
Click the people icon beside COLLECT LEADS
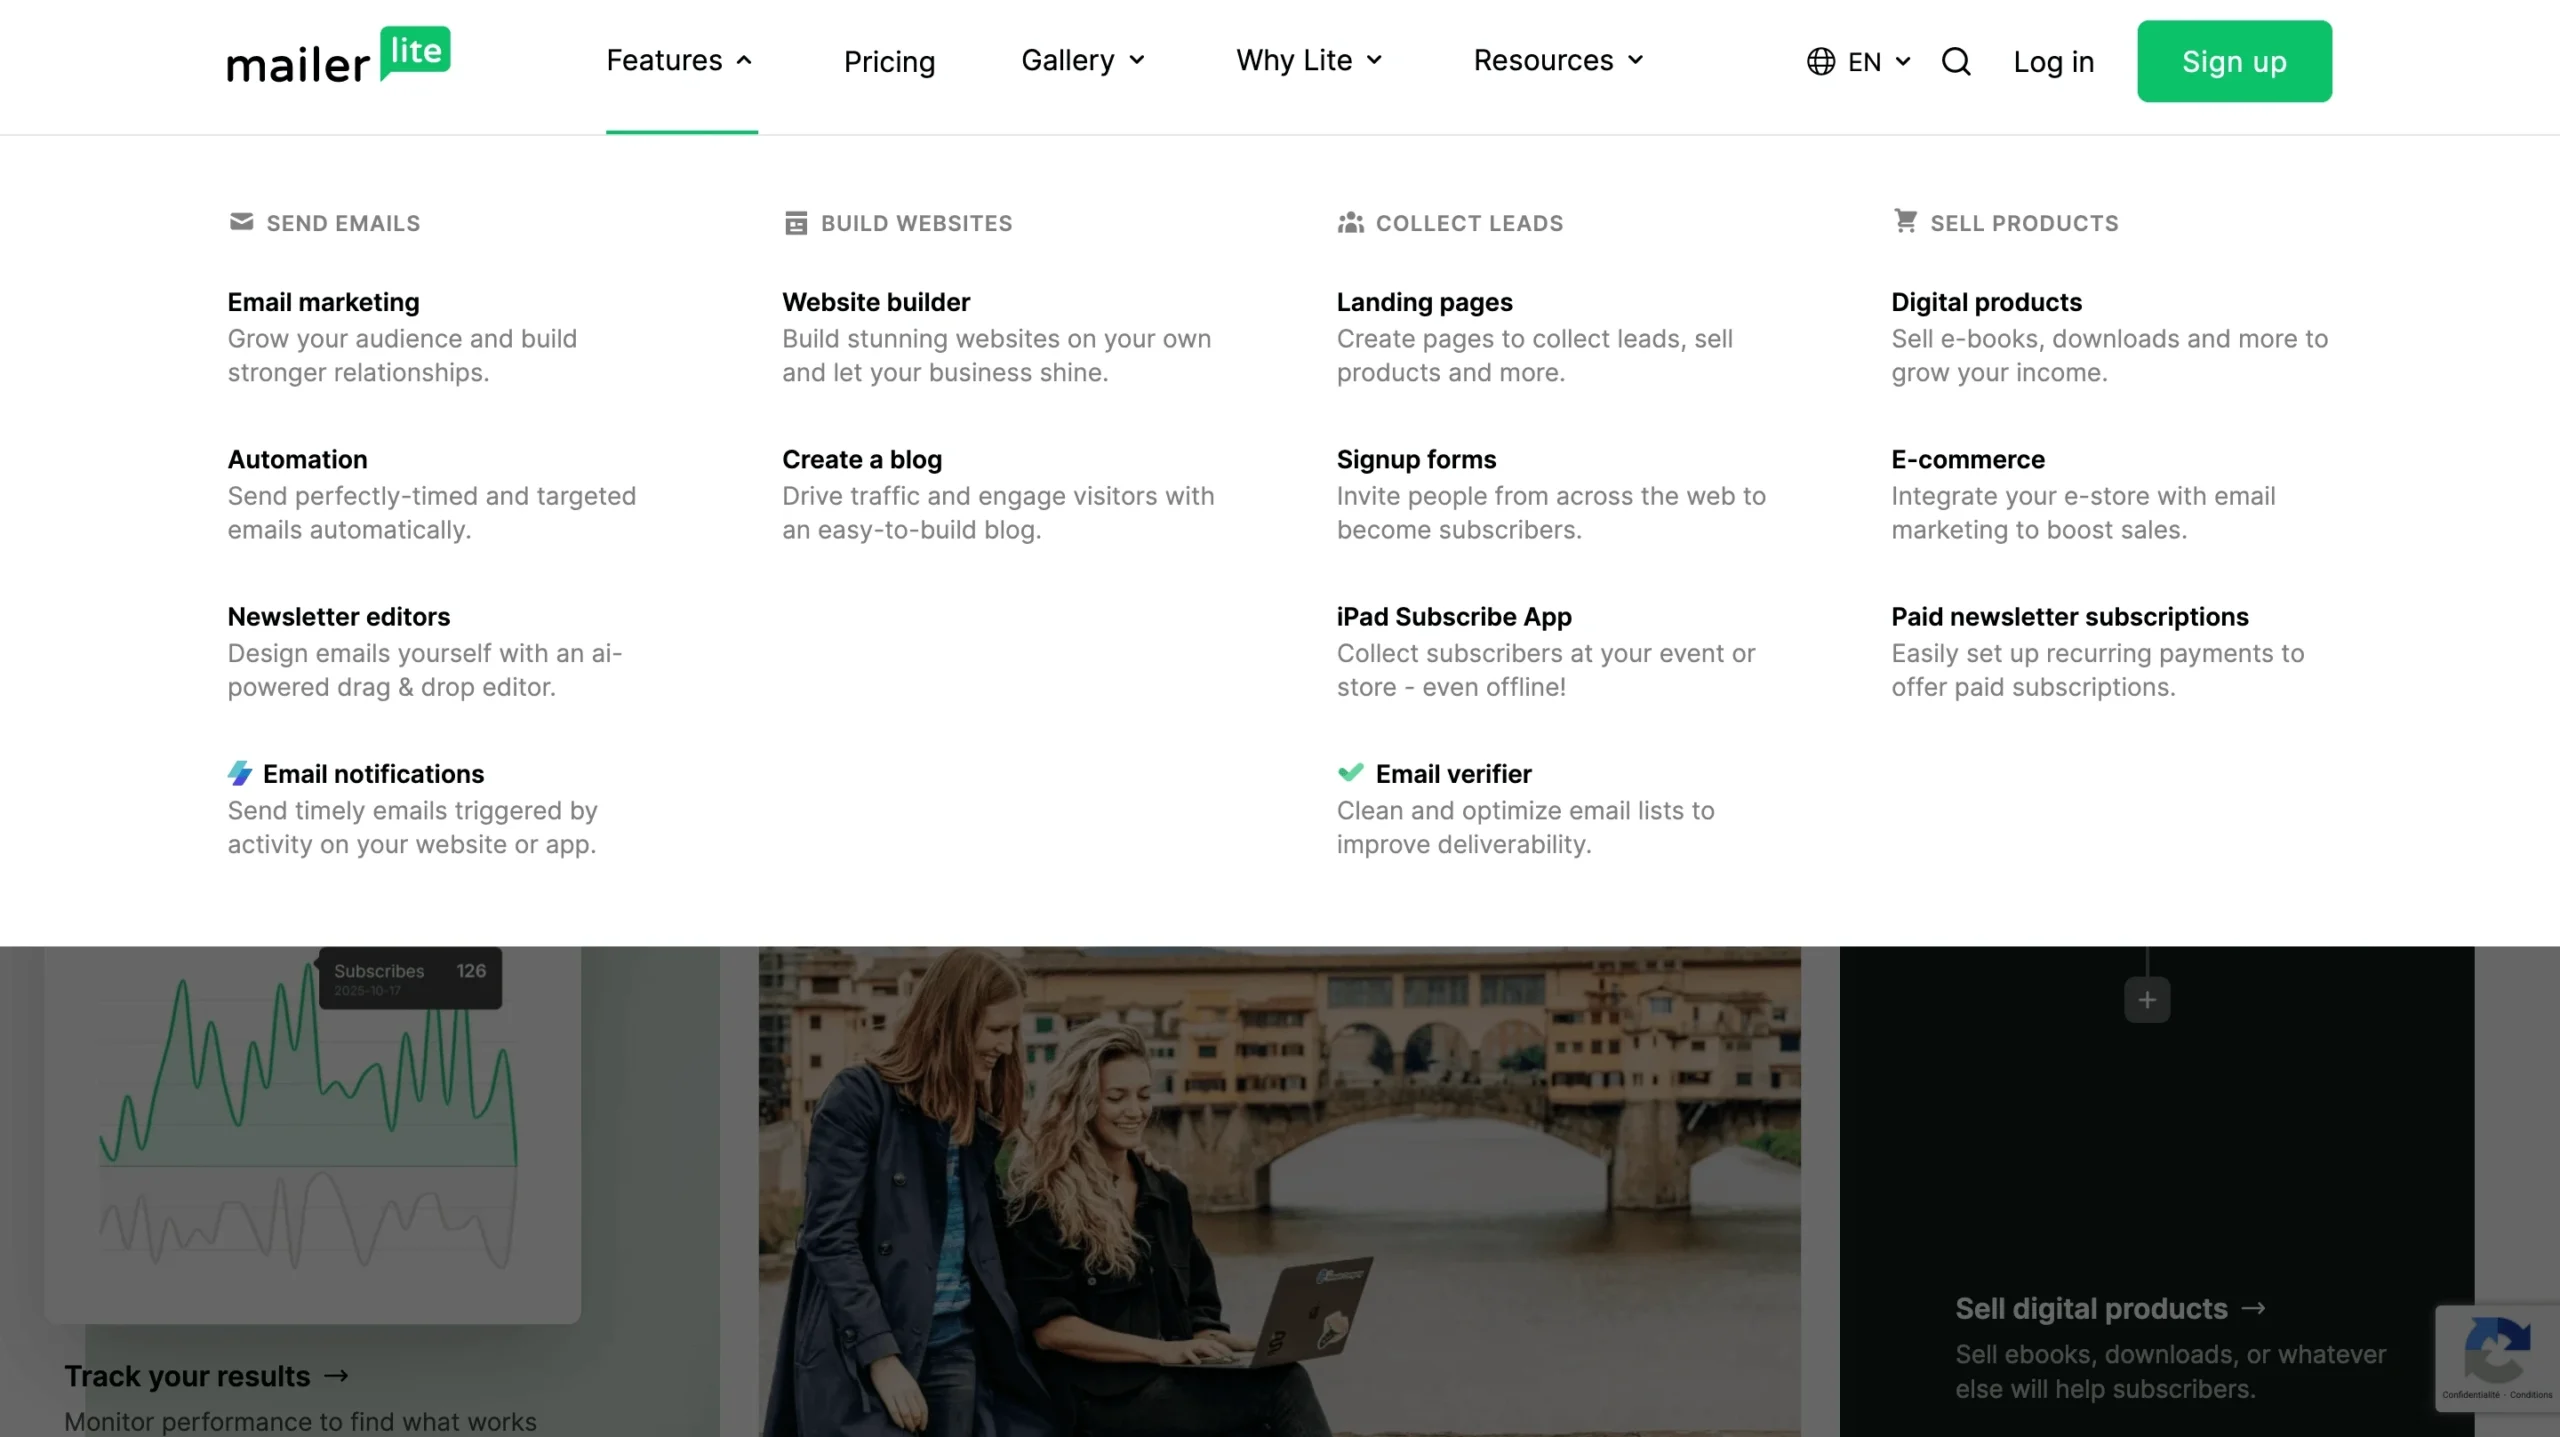tap(1350, 222)
